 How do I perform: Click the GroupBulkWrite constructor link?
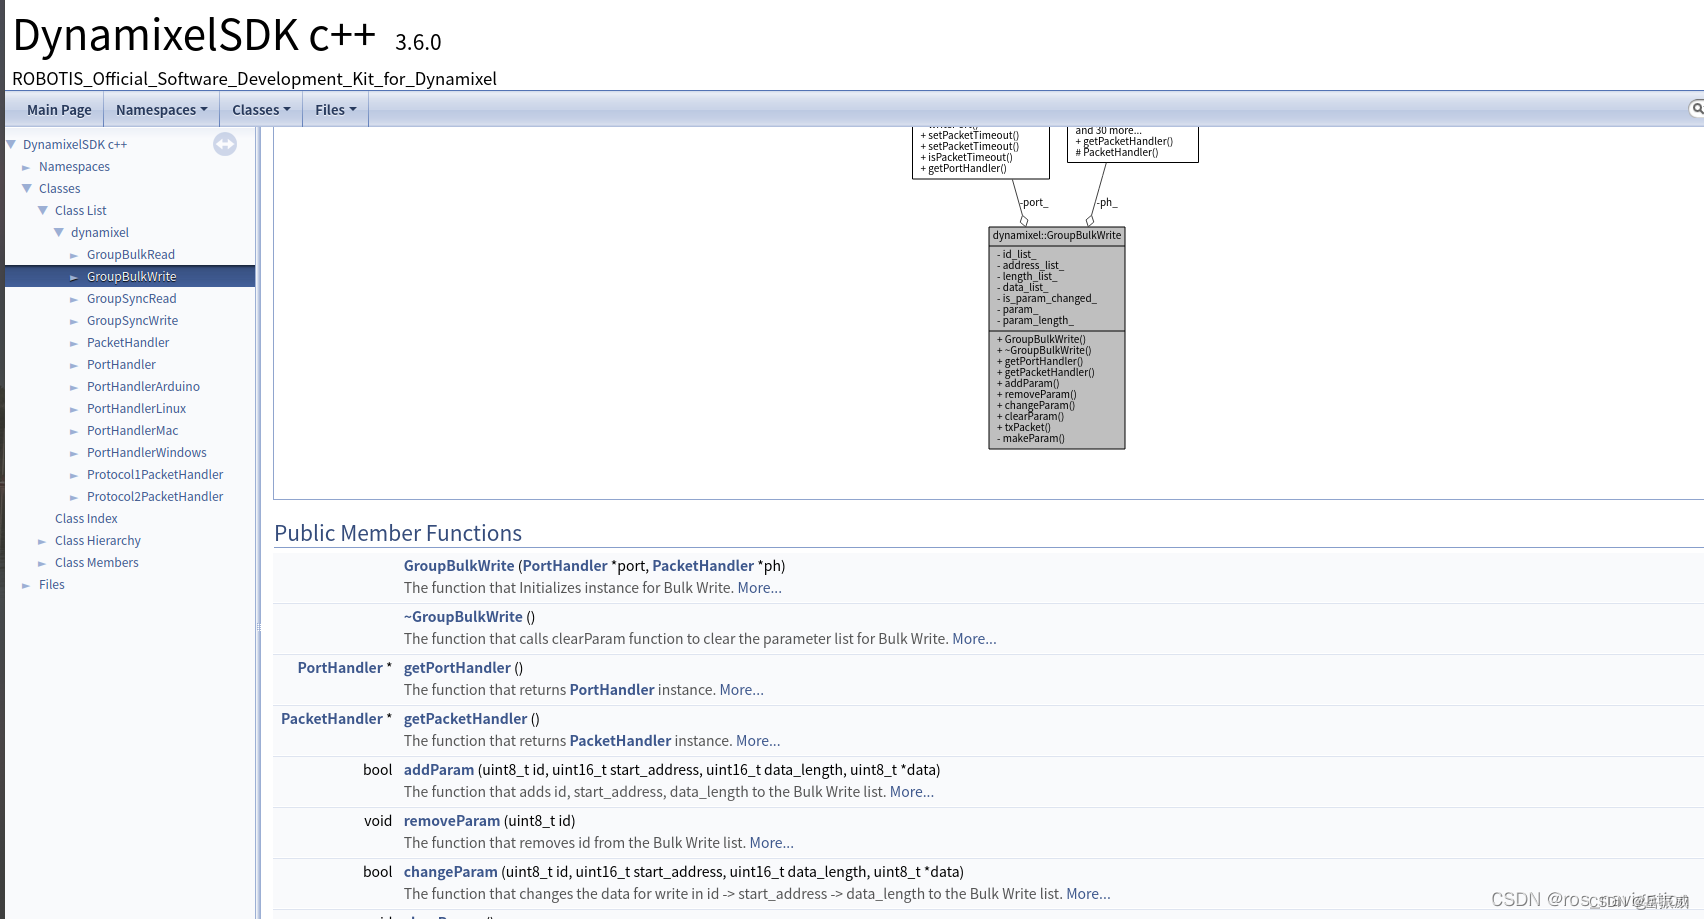[459, 566]
